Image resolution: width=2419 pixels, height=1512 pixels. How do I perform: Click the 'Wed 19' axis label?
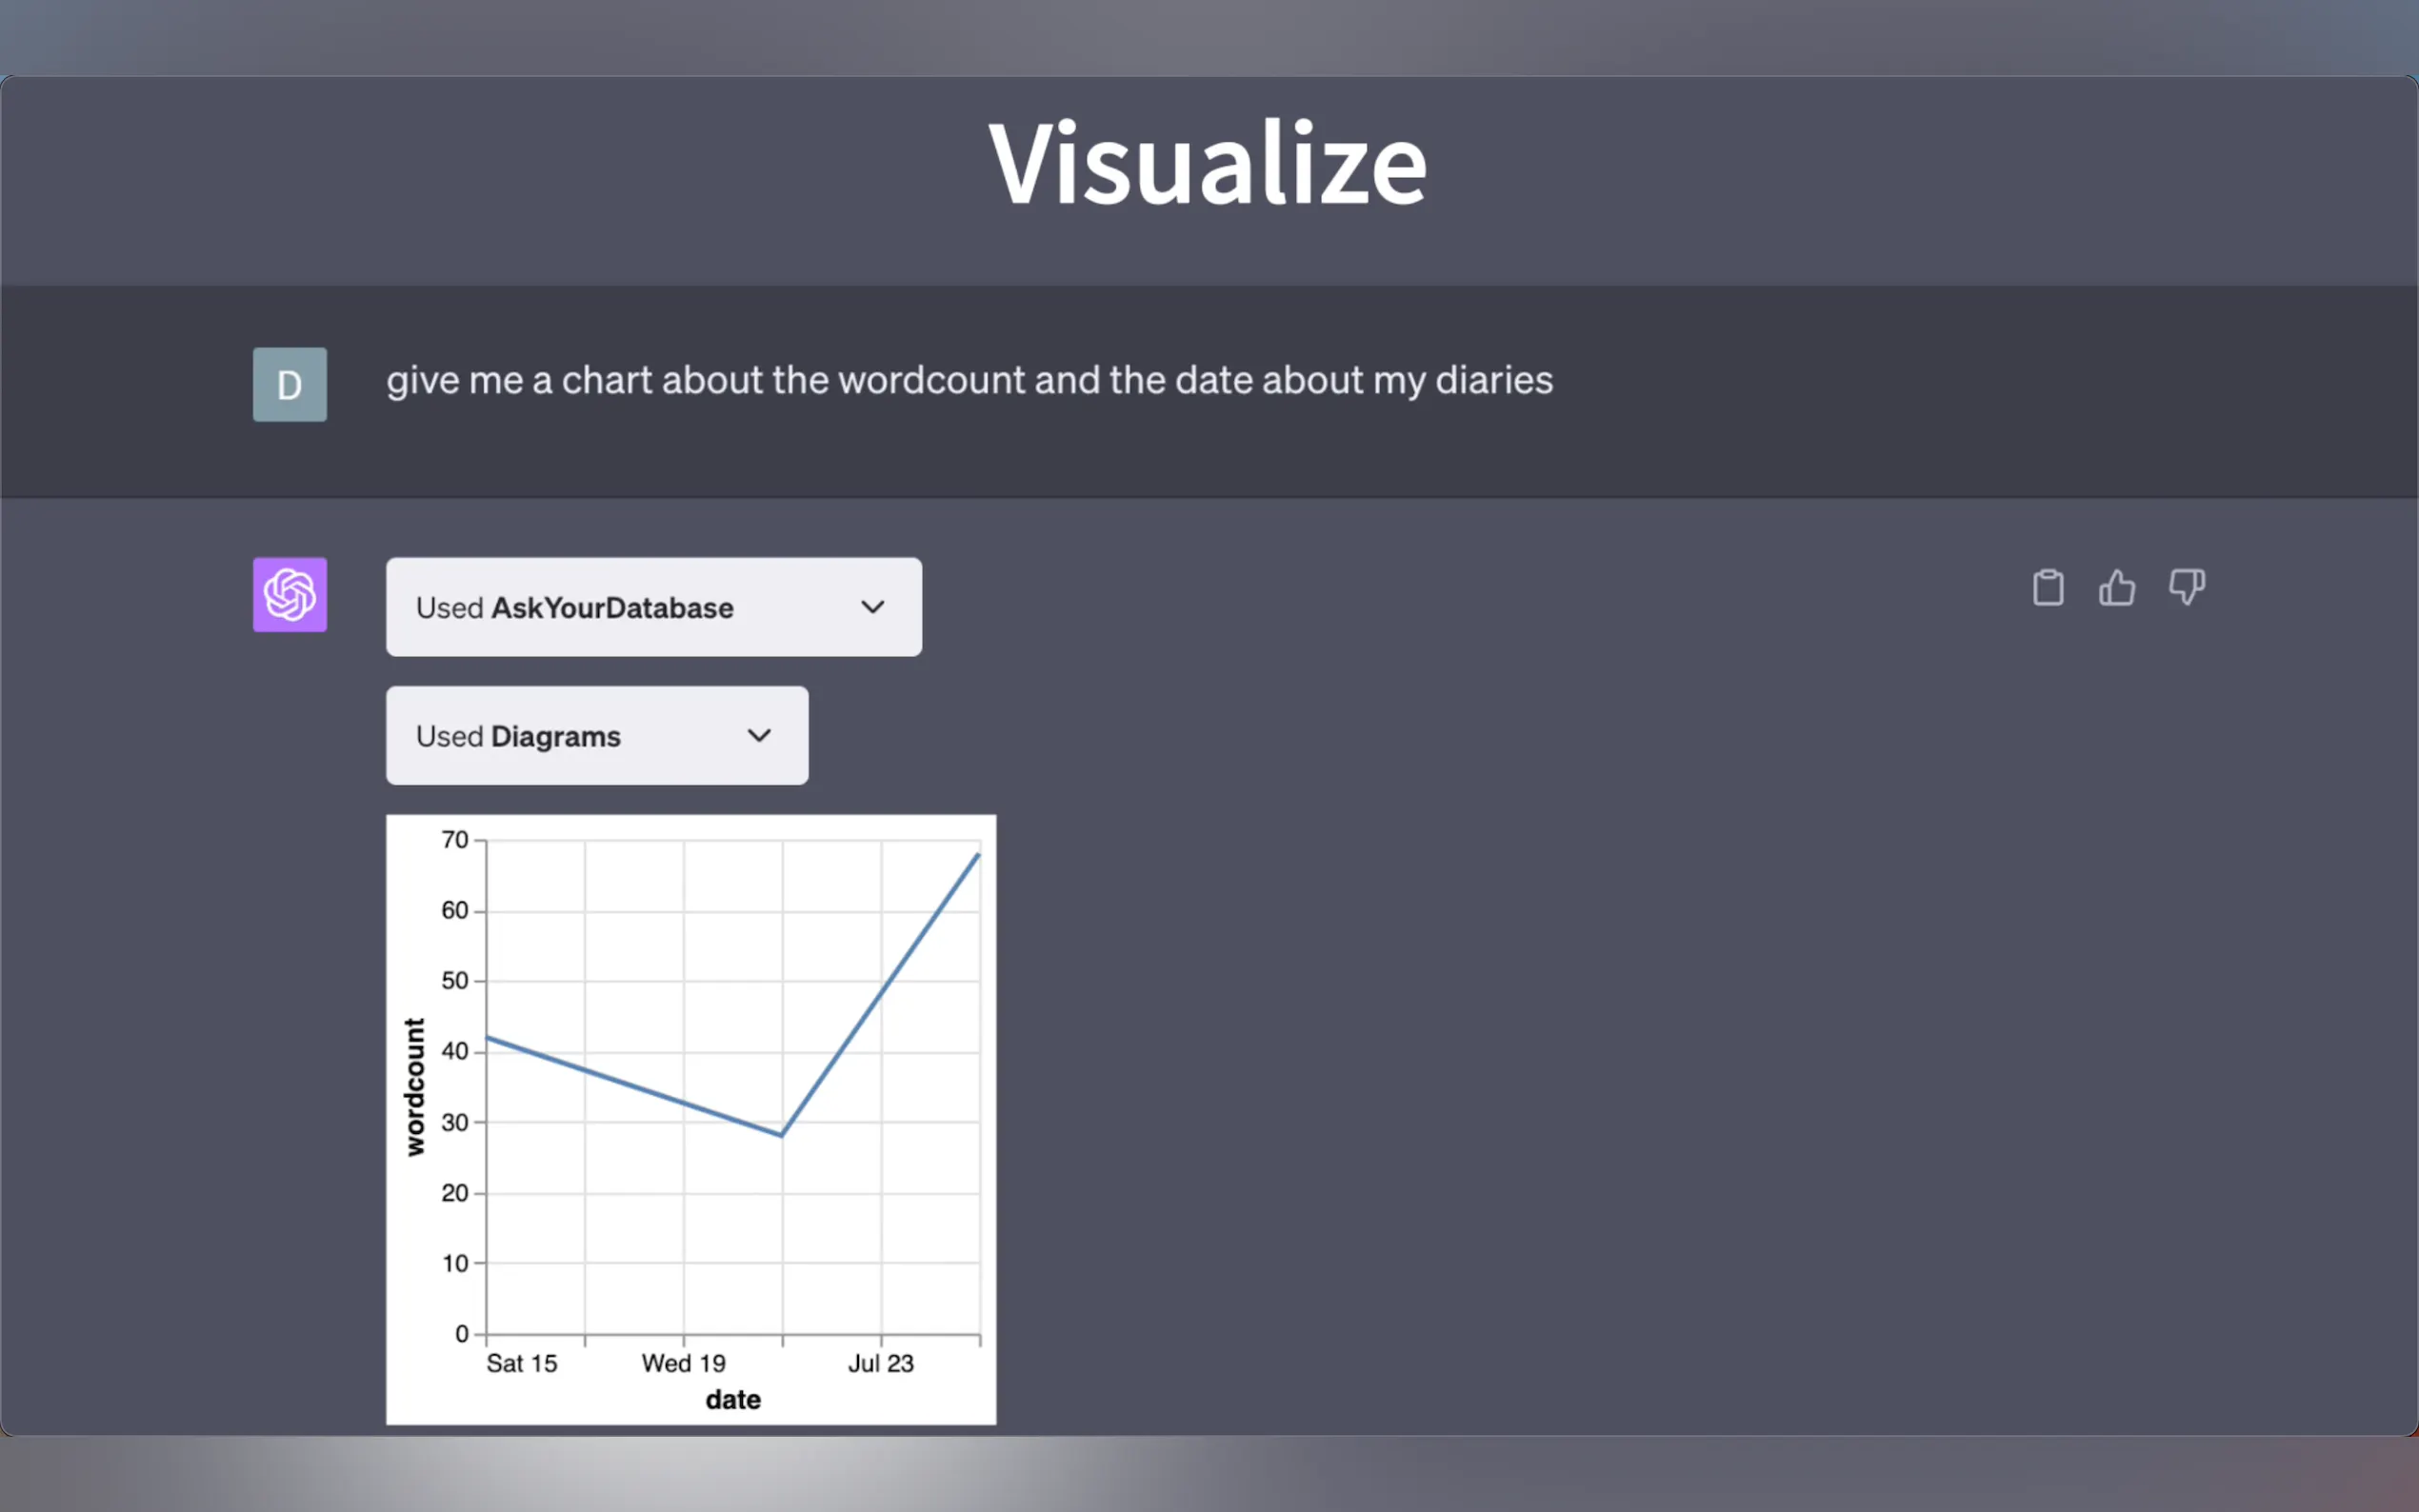click(x=683, y=1363)
